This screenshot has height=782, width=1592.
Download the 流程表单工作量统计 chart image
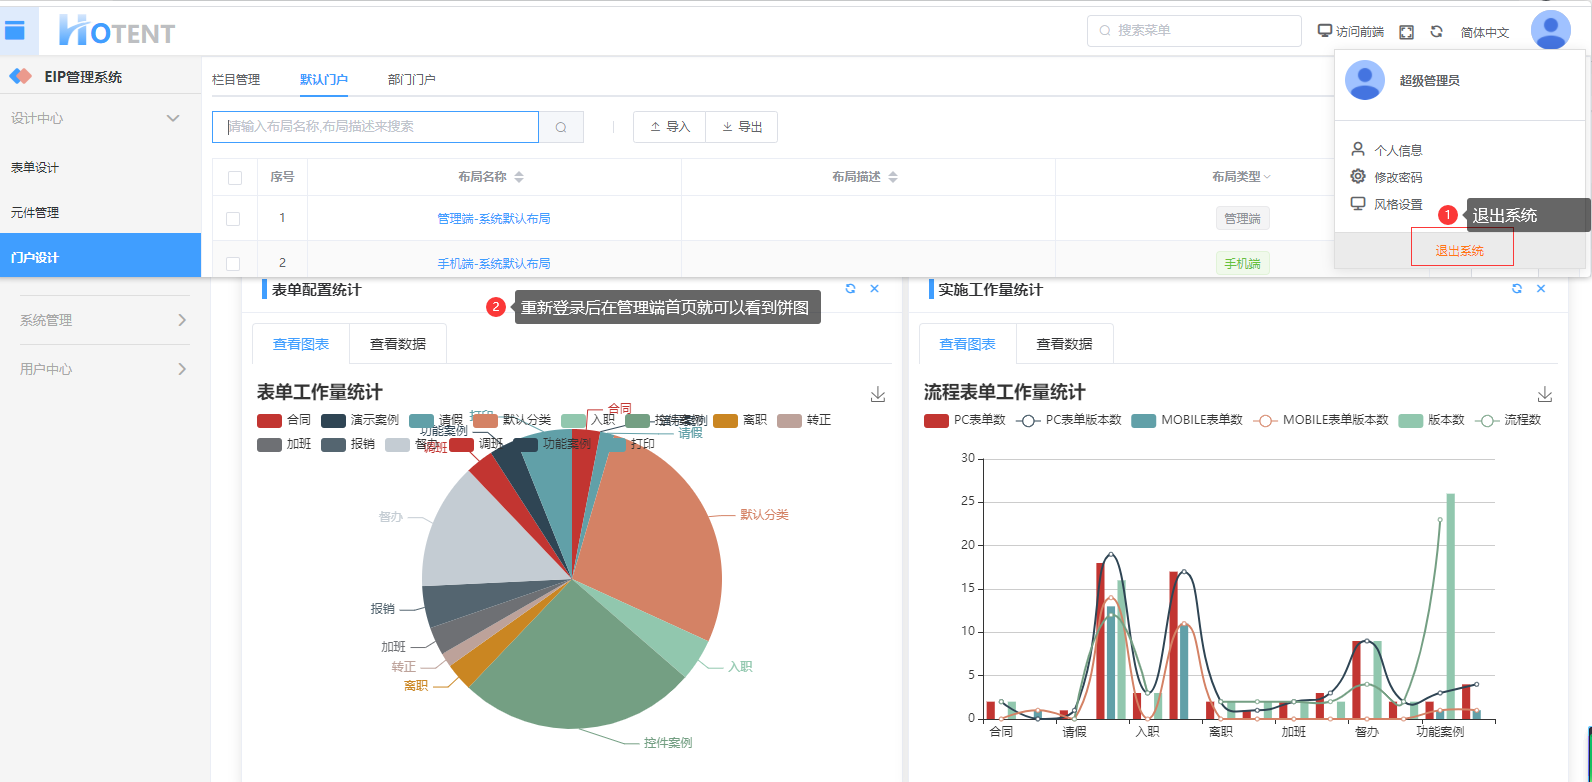(x=1544, y=395)
